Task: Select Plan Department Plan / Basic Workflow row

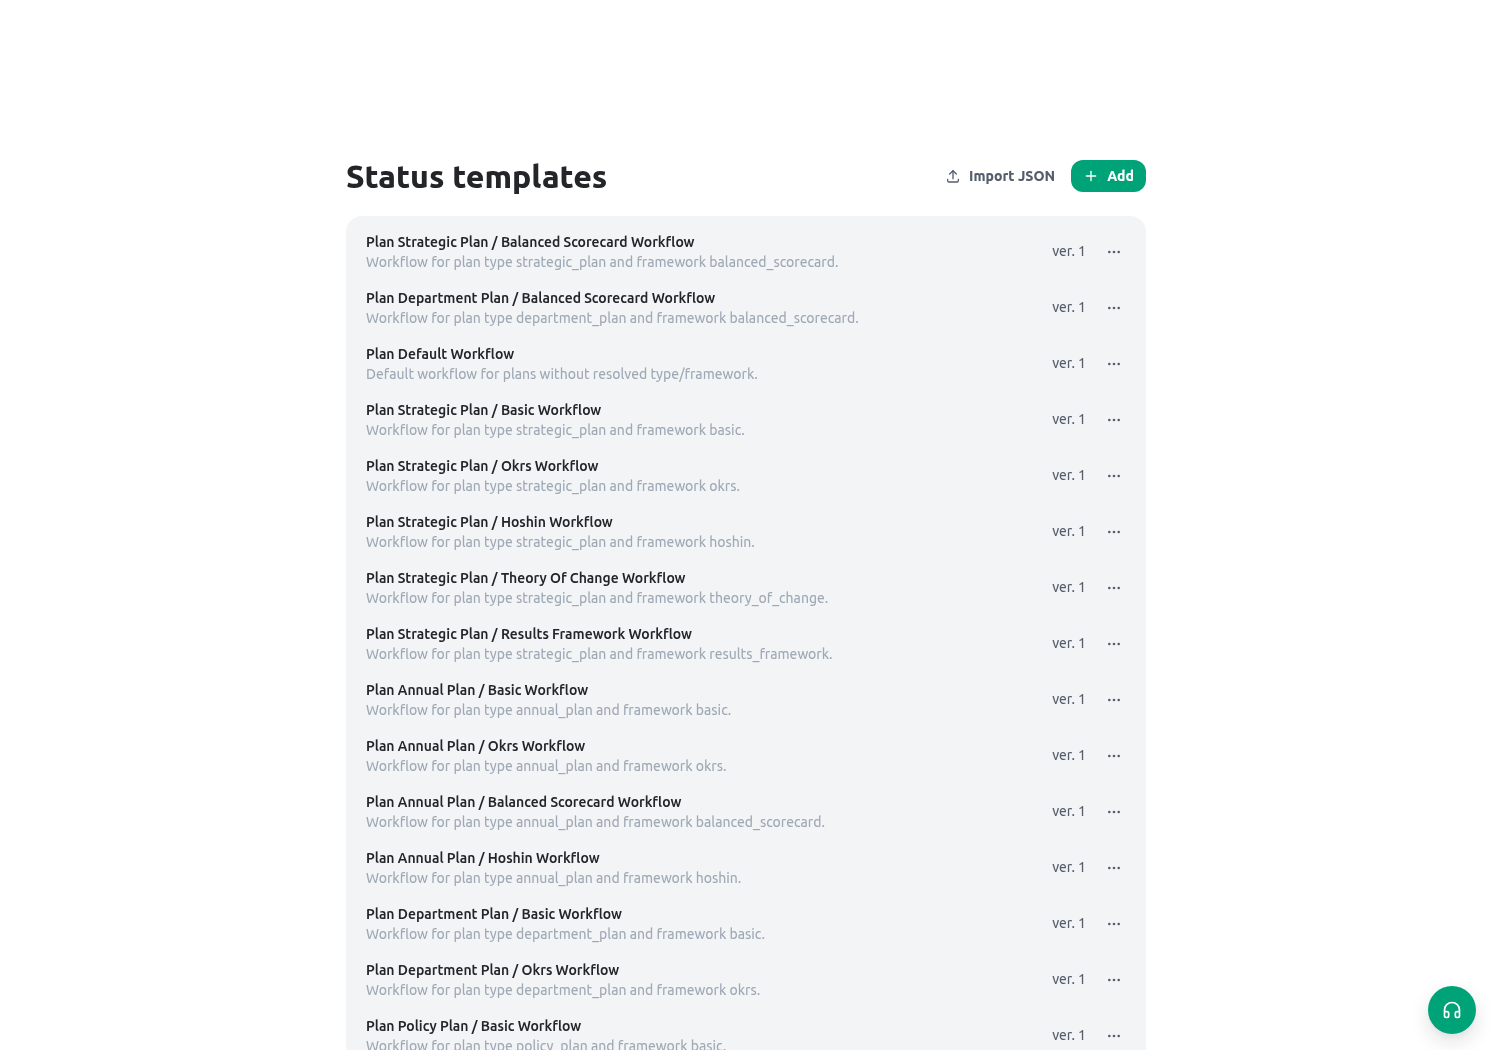Action: tap(746, 924)
